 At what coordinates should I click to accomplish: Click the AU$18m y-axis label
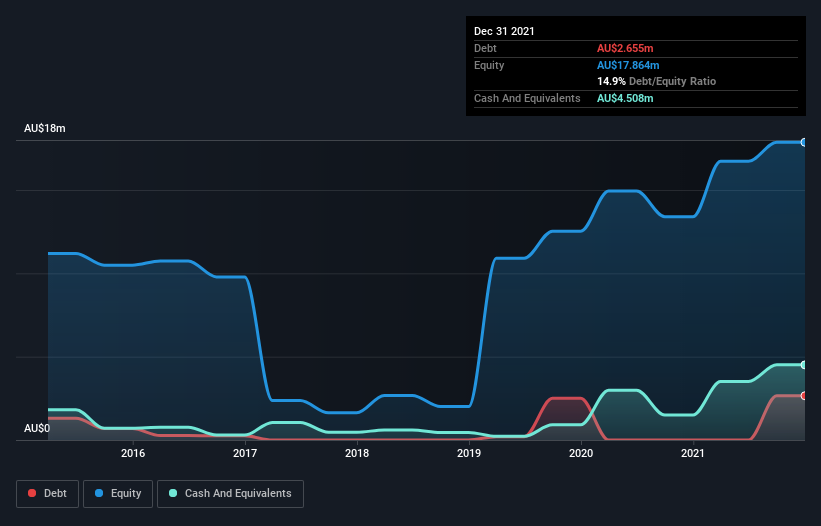pos(45,128)
